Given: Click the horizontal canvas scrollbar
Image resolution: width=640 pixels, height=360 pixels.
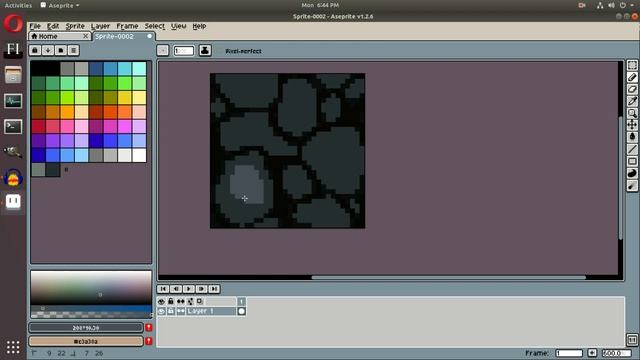Looking at the screenshot, I should (x=448, y=278).
